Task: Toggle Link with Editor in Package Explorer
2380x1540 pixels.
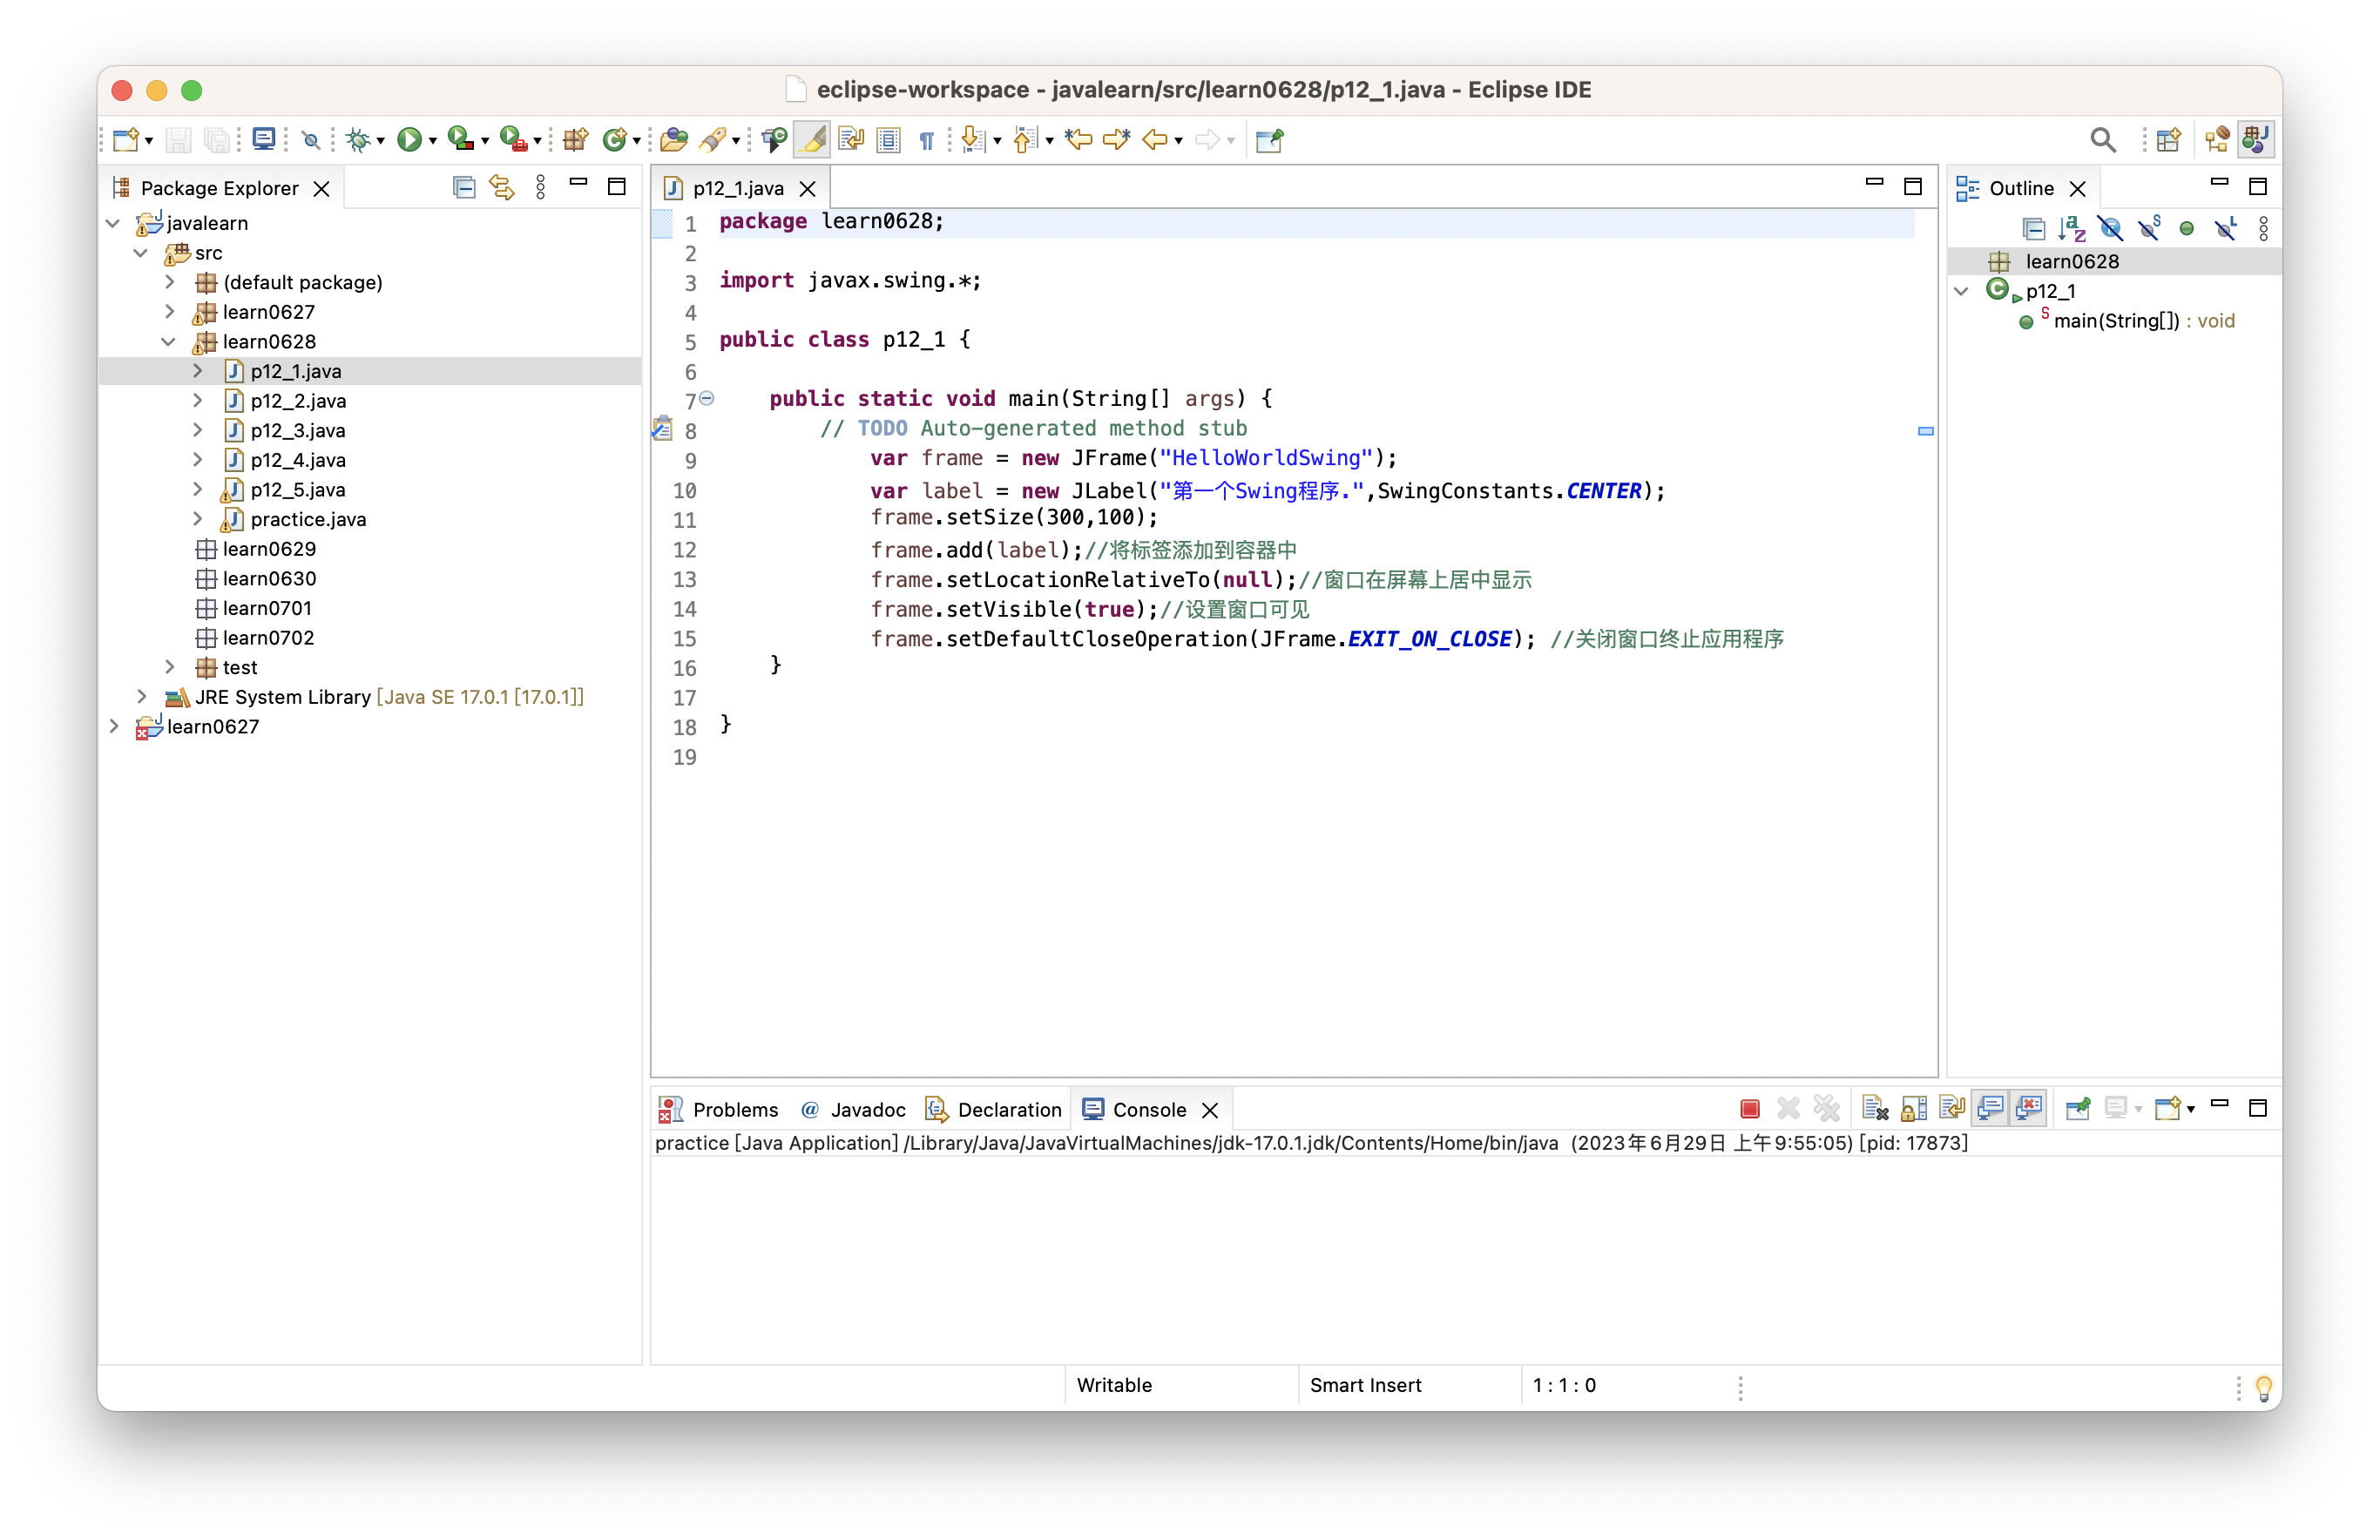Action: coord(502,188)
